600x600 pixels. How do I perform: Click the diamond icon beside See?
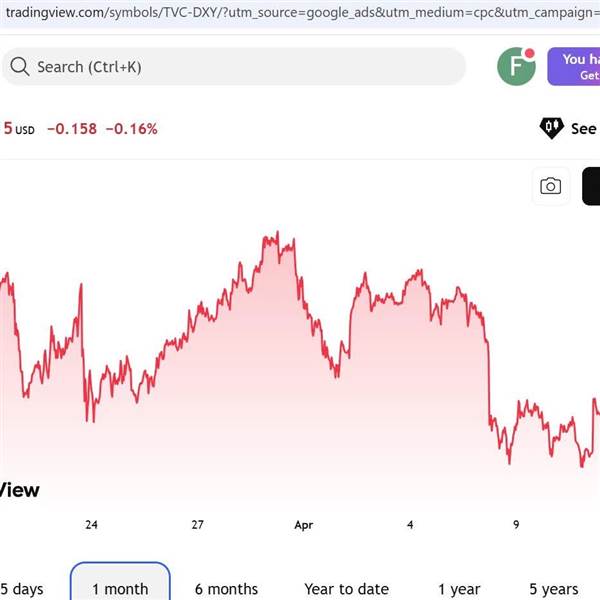pyautogui.click(x=551, y=128)
